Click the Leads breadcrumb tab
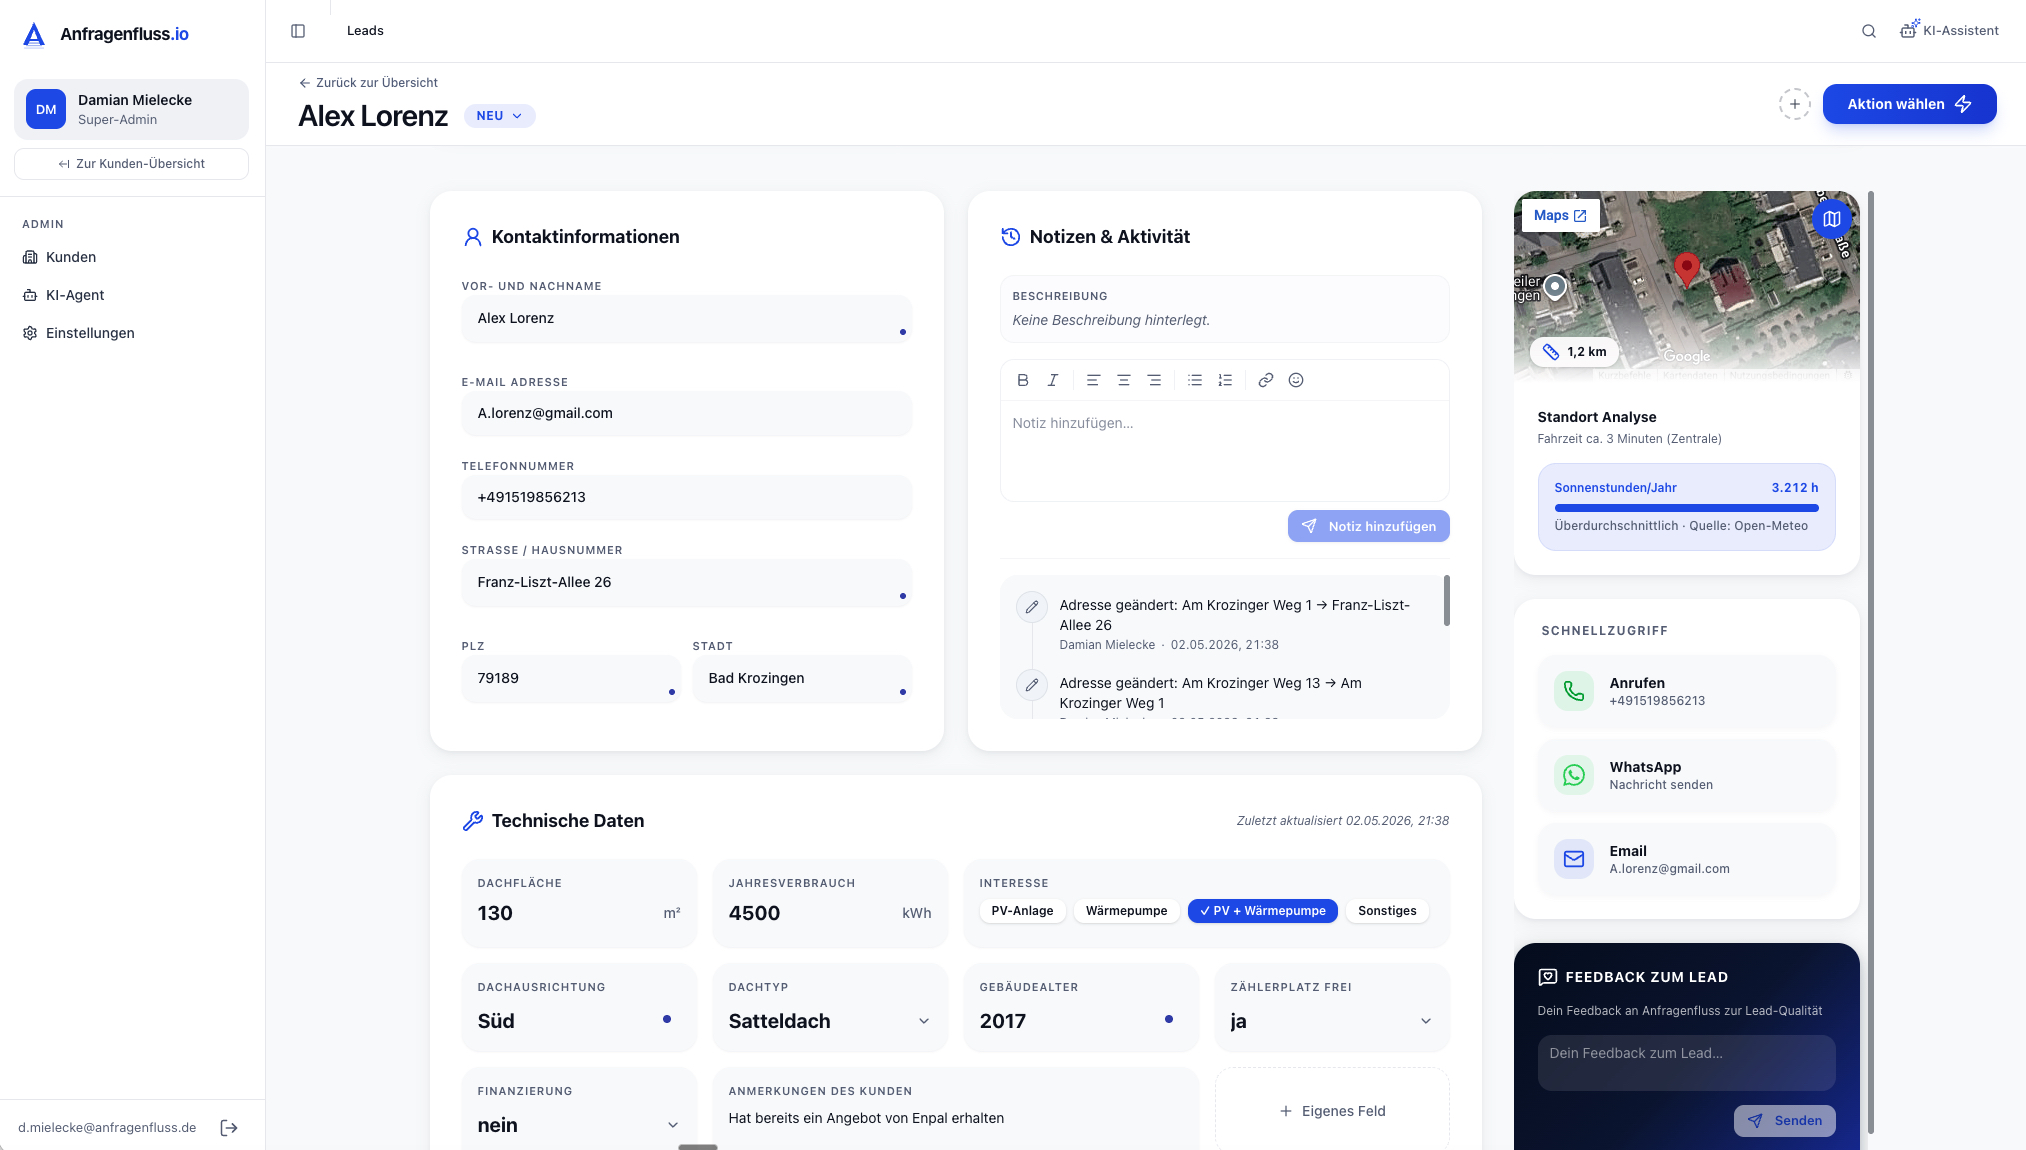 point(365,31)
